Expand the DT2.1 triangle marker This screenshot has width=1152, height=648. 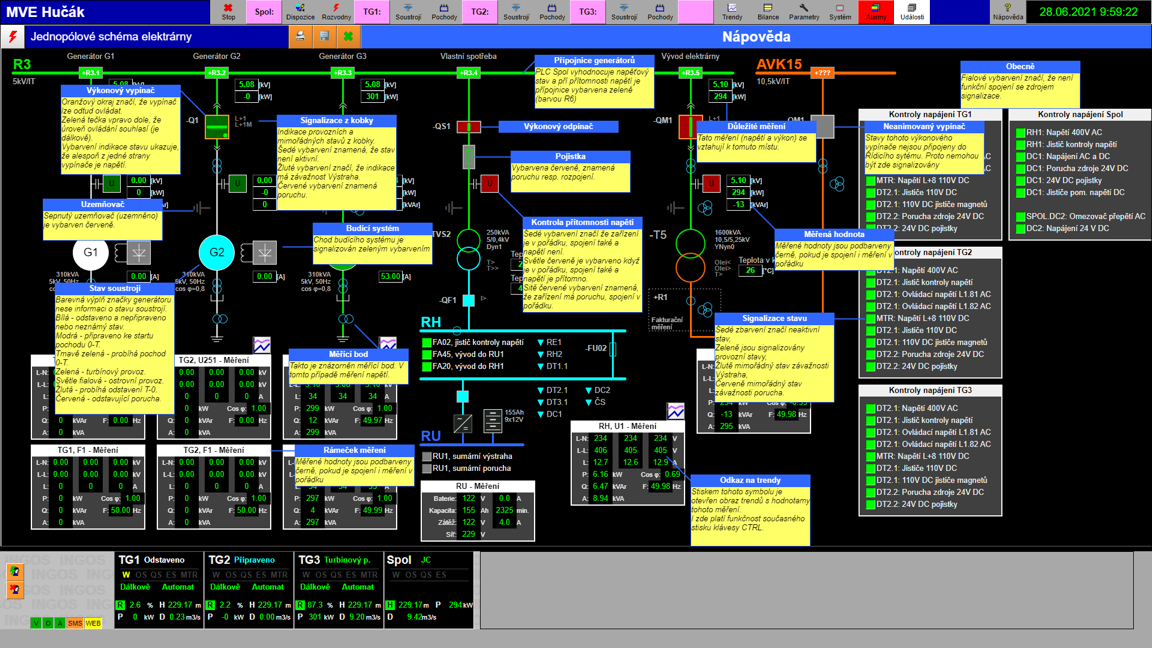541,391
